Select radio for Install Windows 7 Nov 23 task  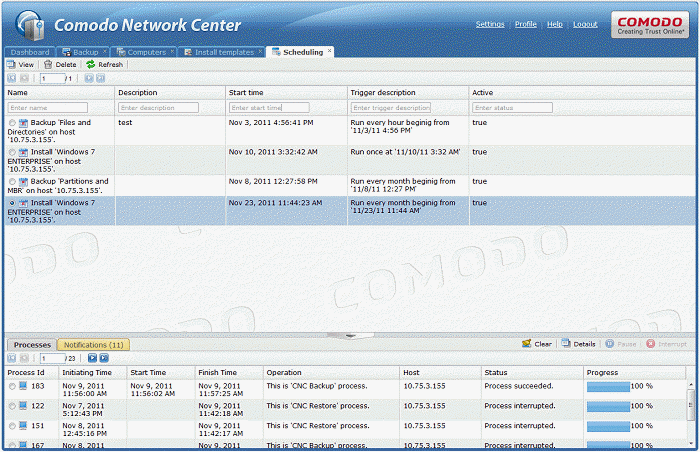pos(12,203)
